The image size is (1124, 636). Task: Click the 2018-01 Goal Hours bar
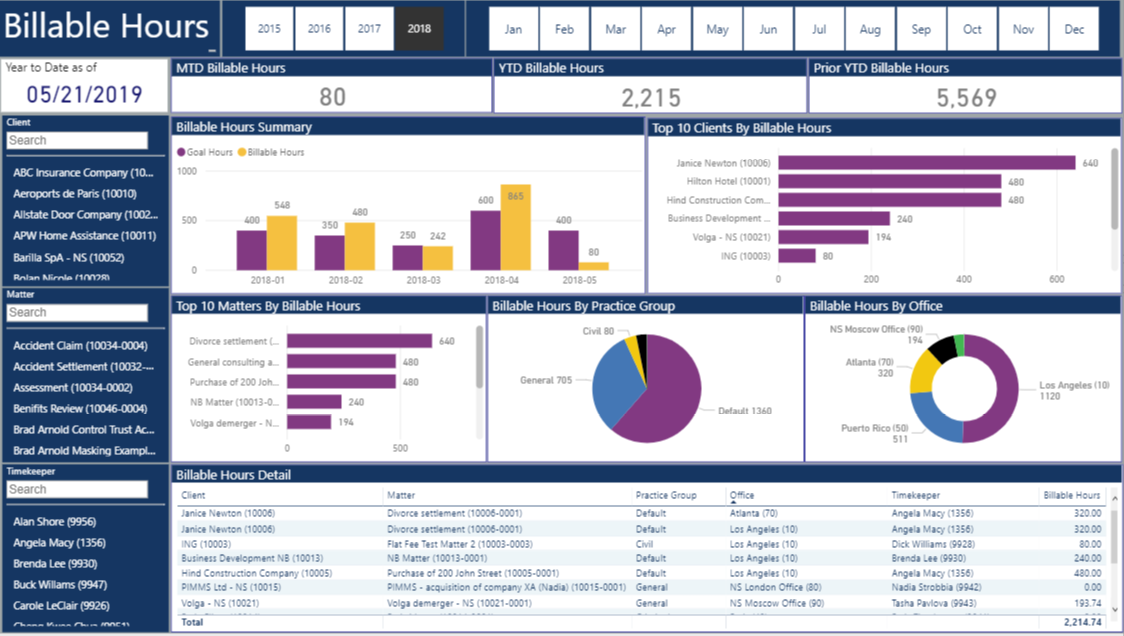[252, 250]
